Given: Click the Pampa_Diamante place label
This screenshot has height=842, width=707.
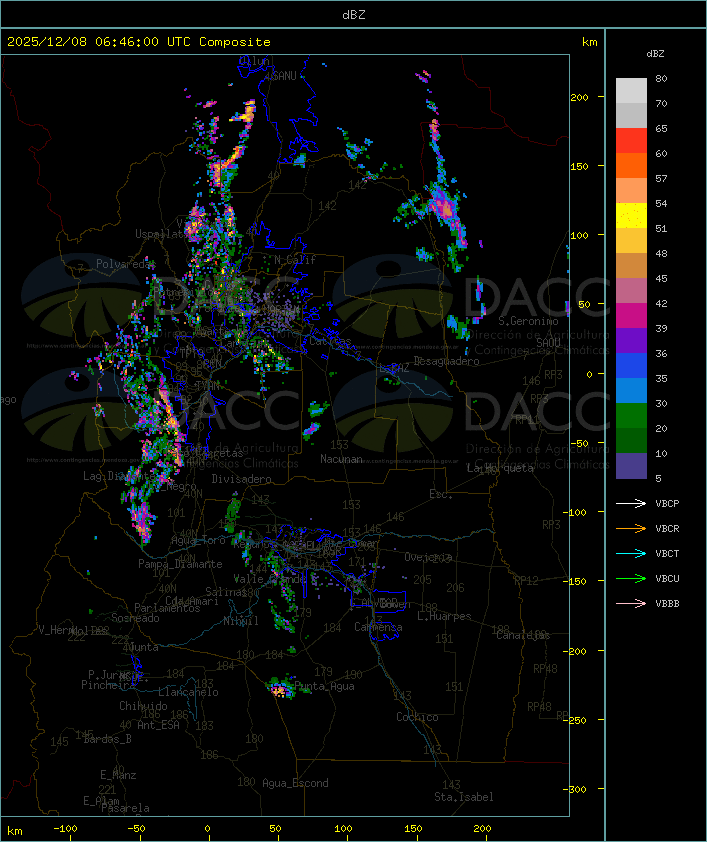Looking at the screenshot, I should click(x=180, y=564).
